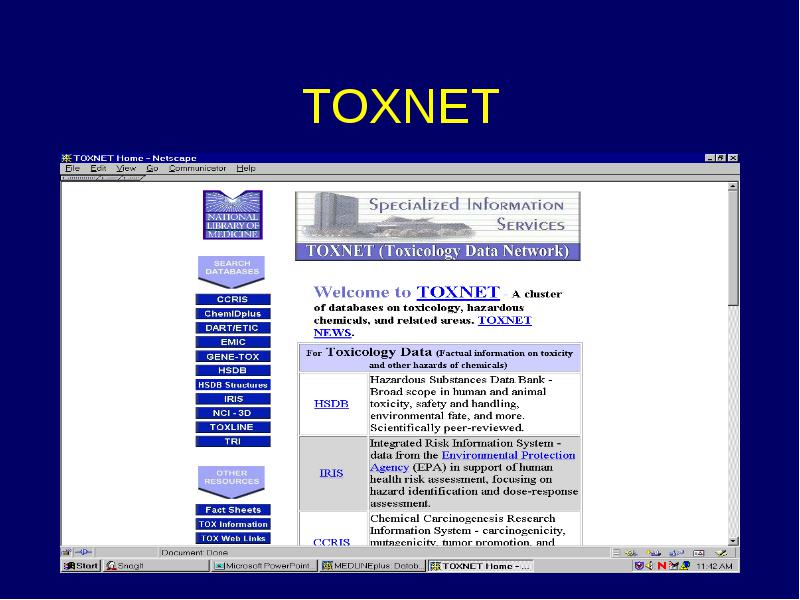Choose the GENE-TOX database button
Image resolution: width=800 pixels, height=600 pixels.
(x=233, y=357)
